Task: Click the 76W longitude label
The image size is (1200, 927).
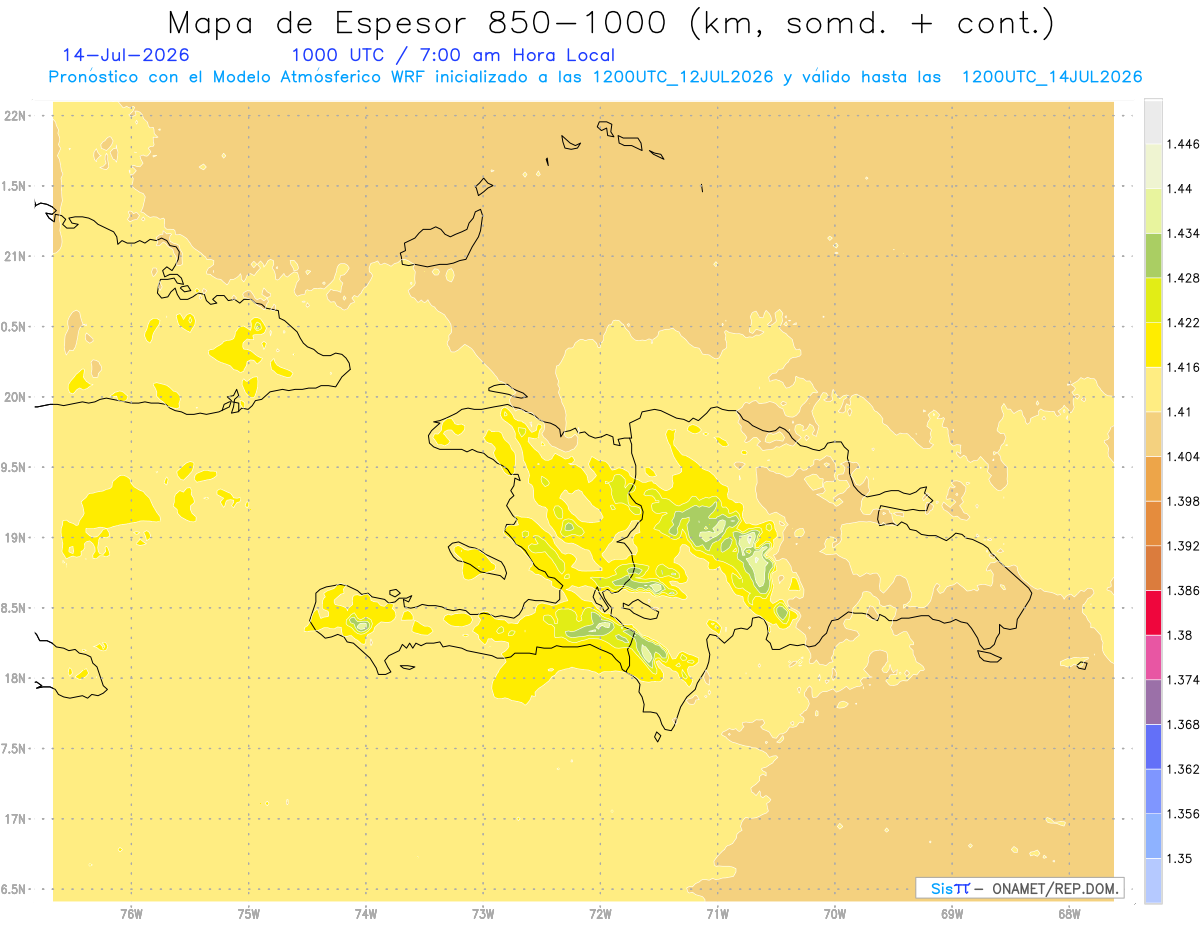Action: pyautogui.click(x=131, y=913)
